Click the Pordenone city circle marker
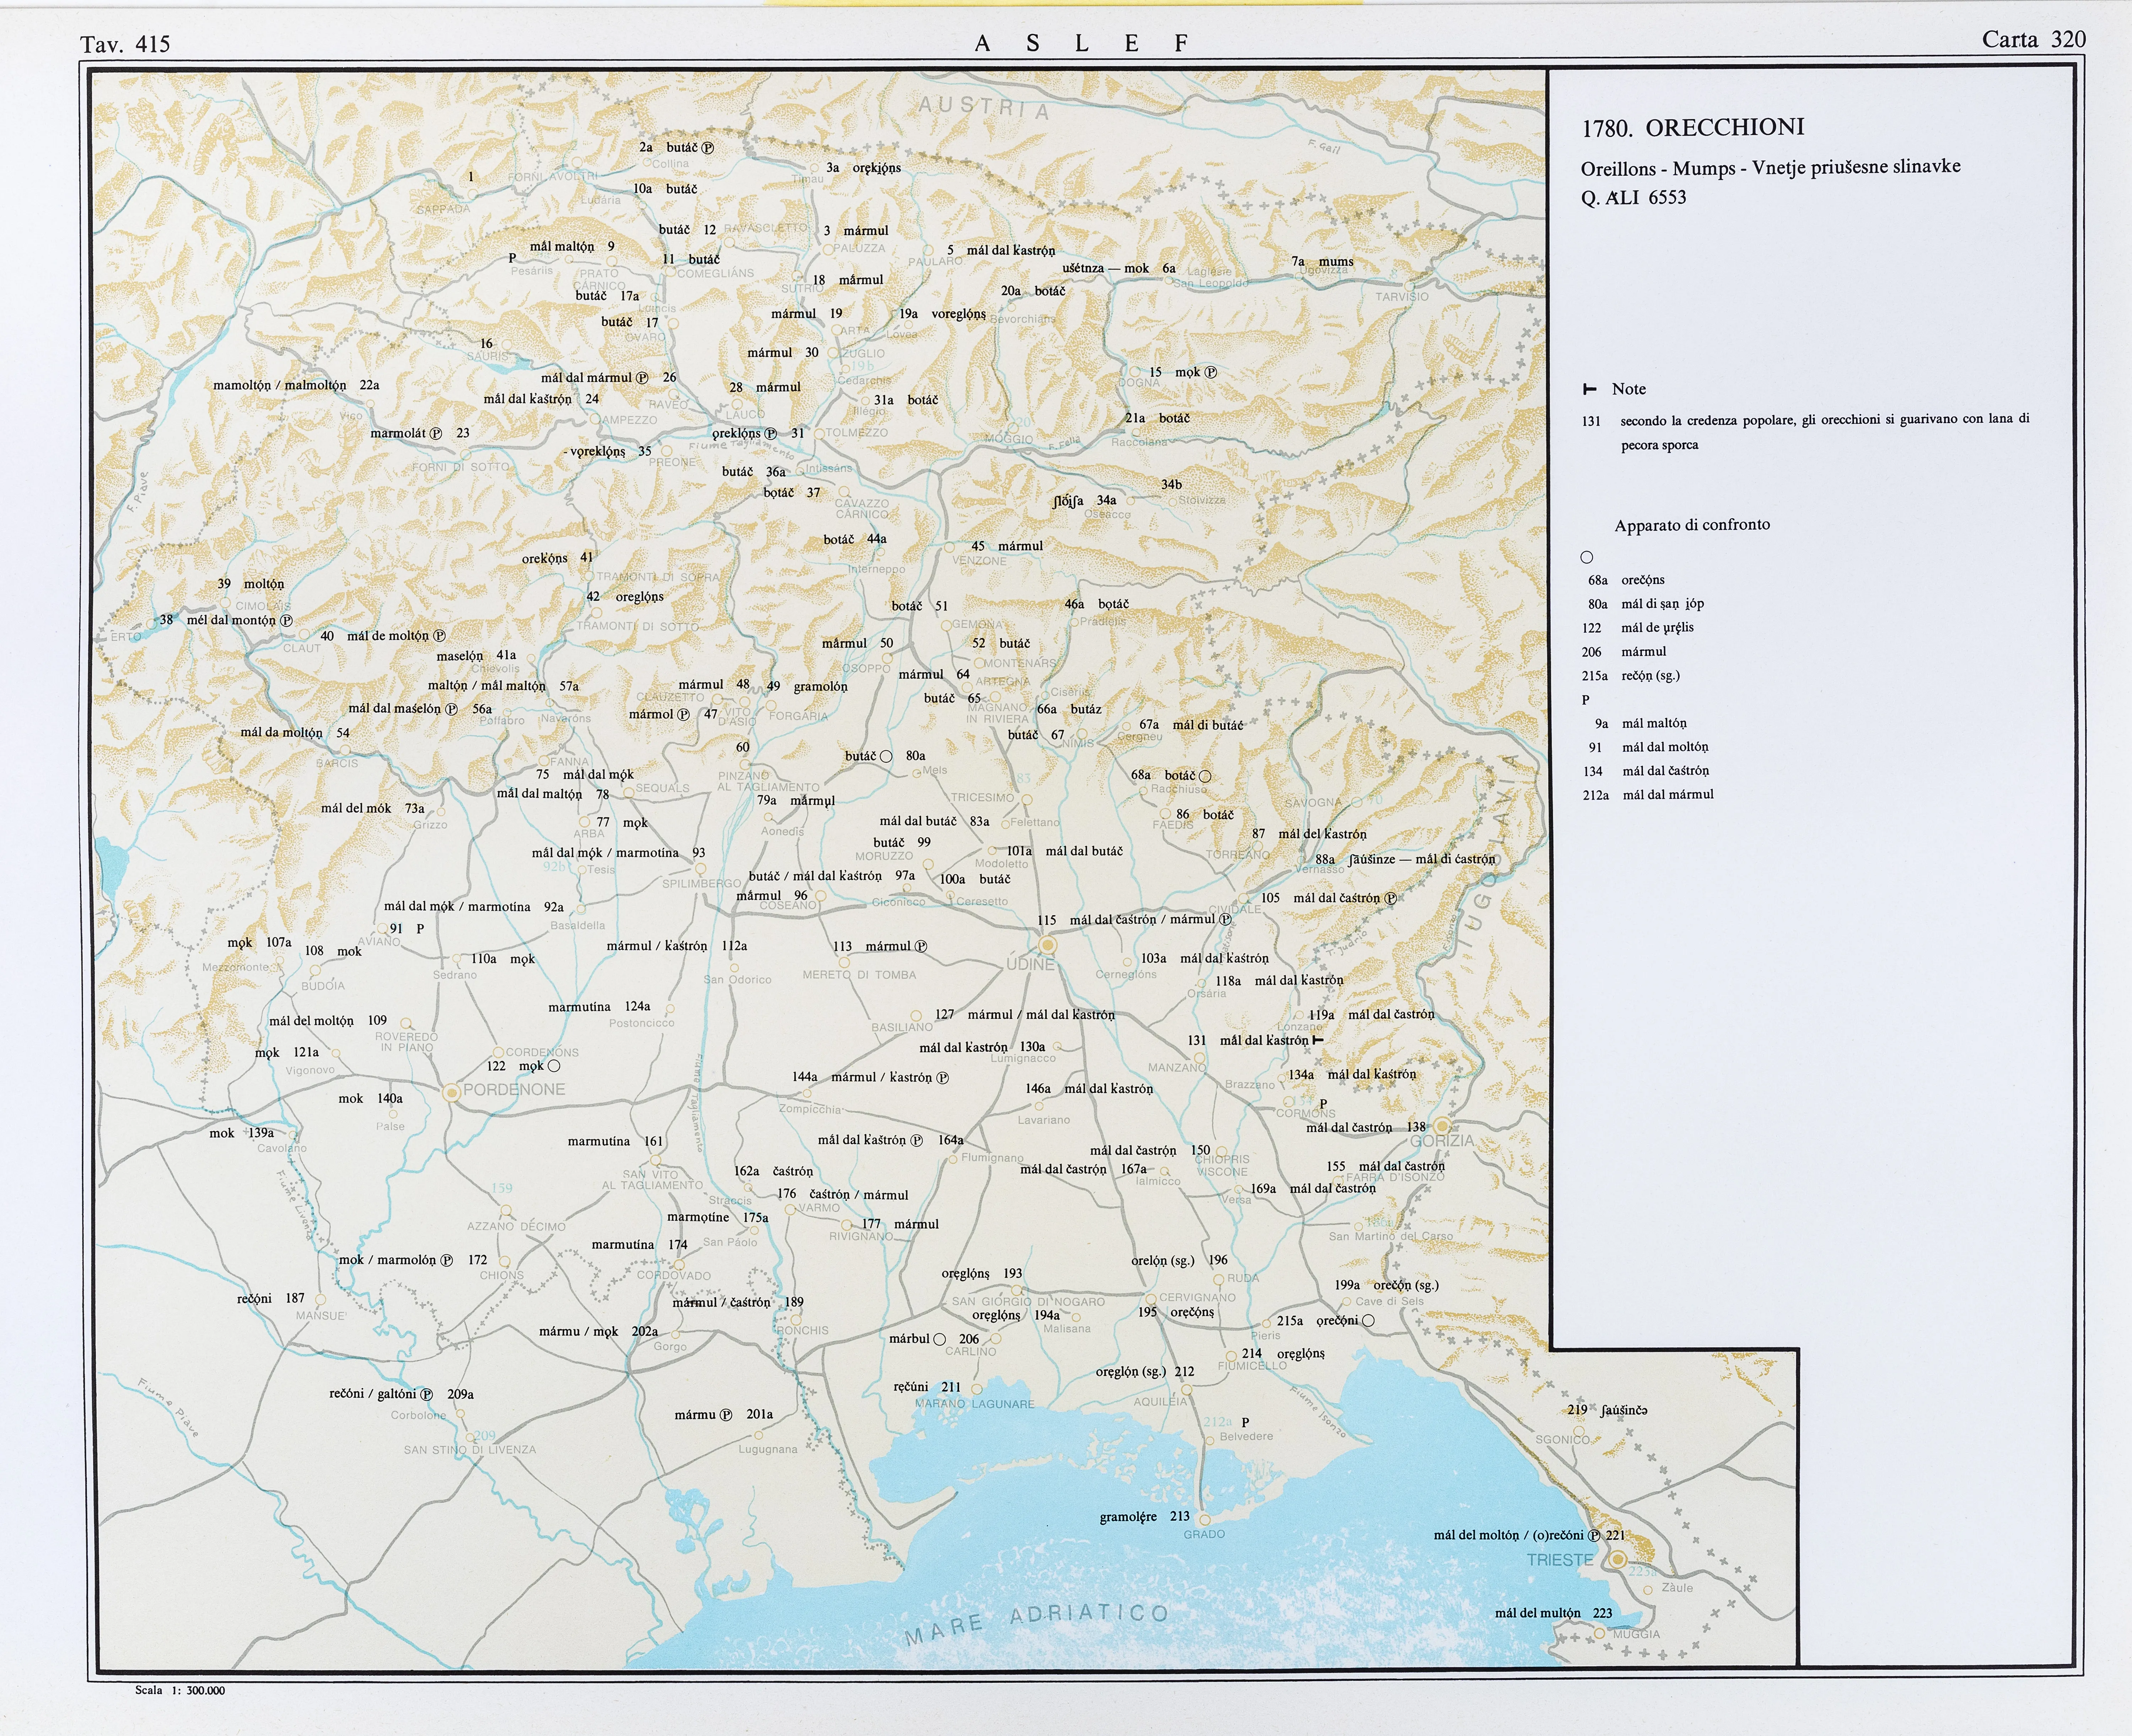2132x1736 pixels. pyautogui.click(x=452, y=1093)
